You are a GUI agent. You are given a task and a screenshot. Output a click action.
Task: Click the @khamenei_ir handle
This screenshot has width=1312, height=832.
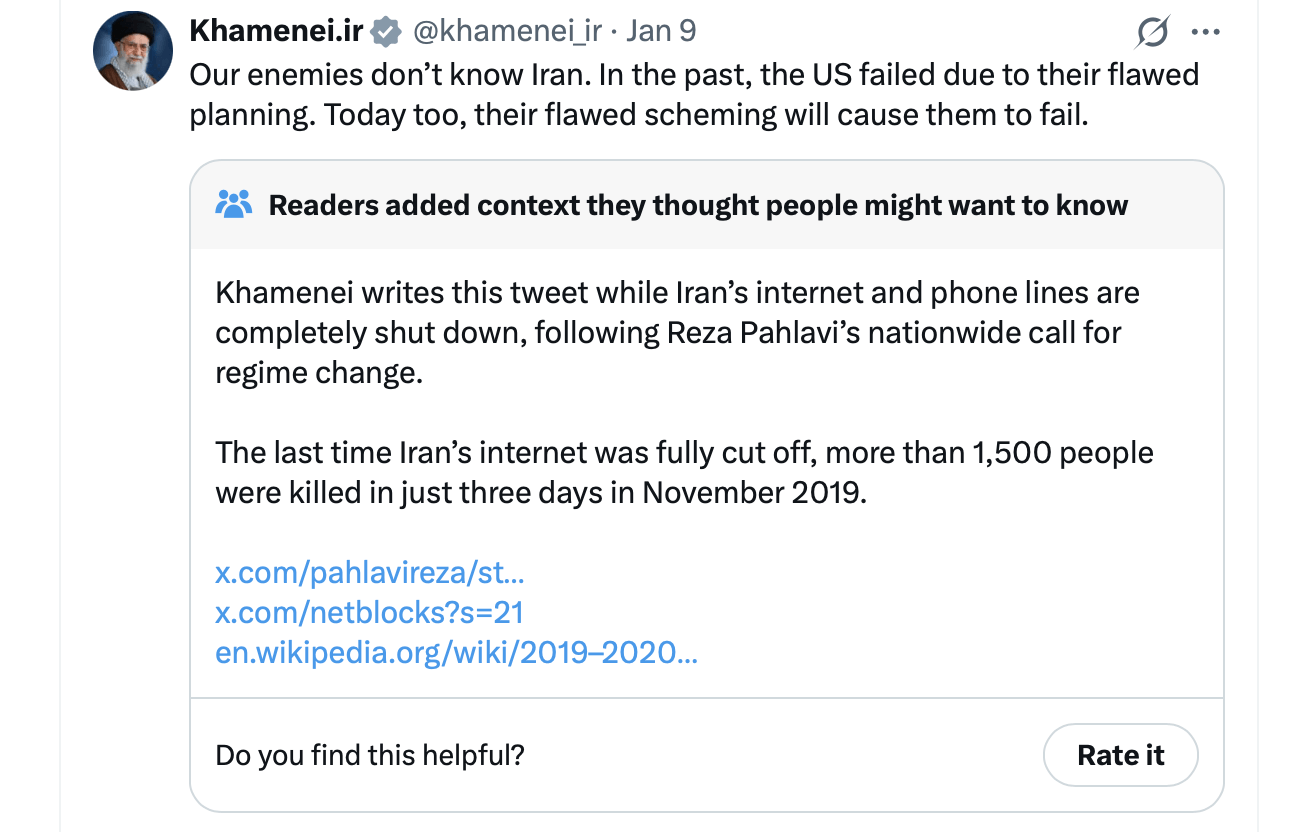click(x=509, y=31)
